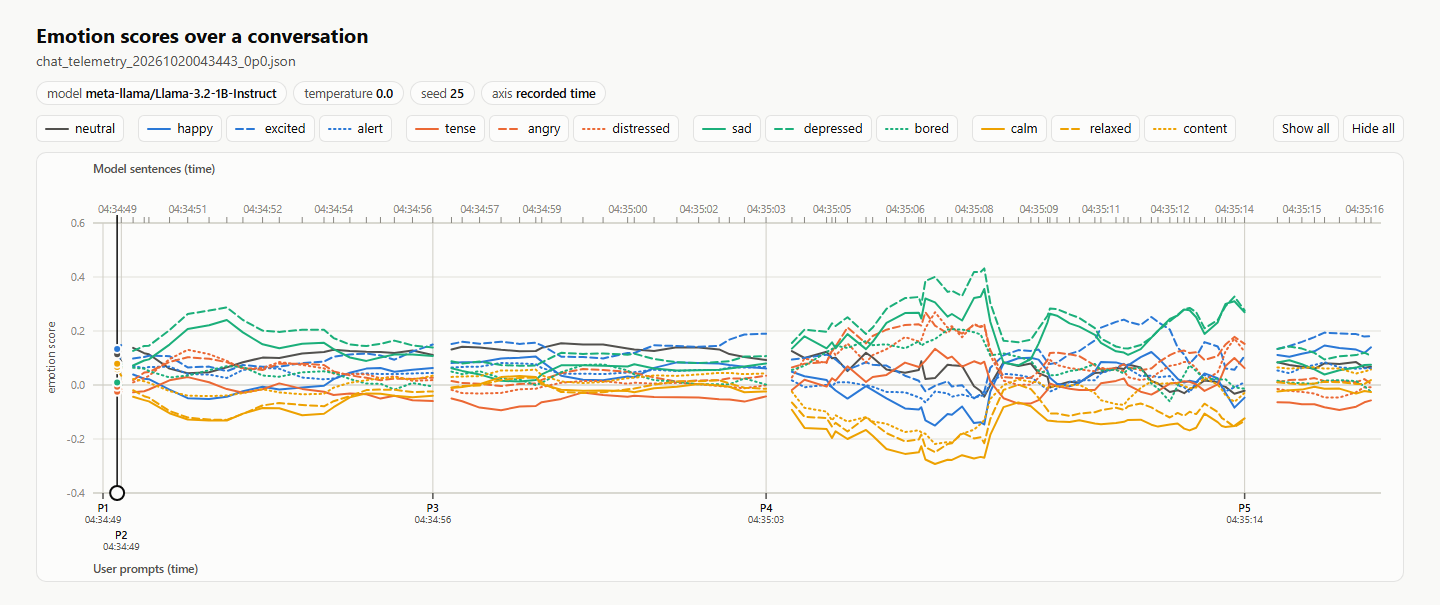Click the axis recorded time chip
Image resolution: width=1440 pixels, height=605 pixels.
tap(543, 93)
